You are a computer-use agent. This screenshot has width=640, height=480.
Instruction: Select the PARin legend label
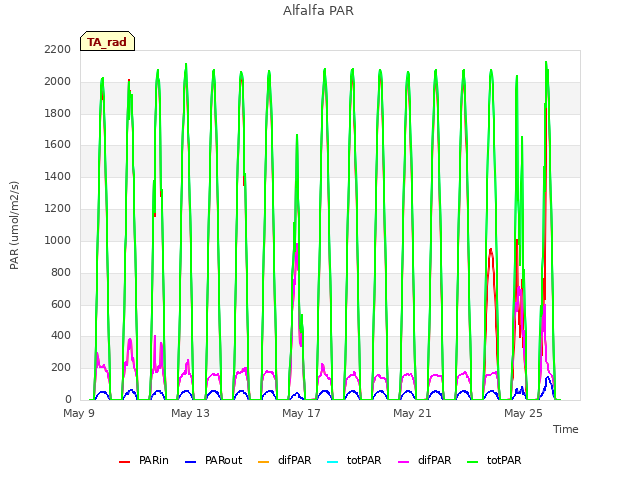click(x=153, y=460)
